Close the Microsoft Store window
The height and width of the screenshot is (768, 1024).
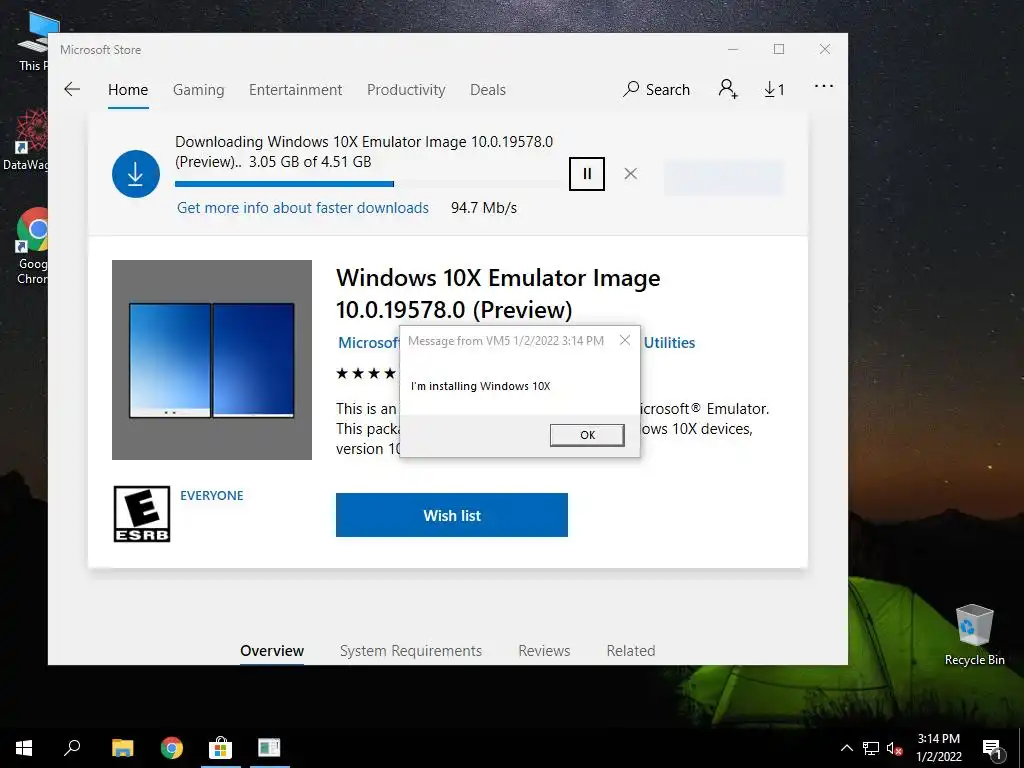pyautogui.click(x=825, y=50)
